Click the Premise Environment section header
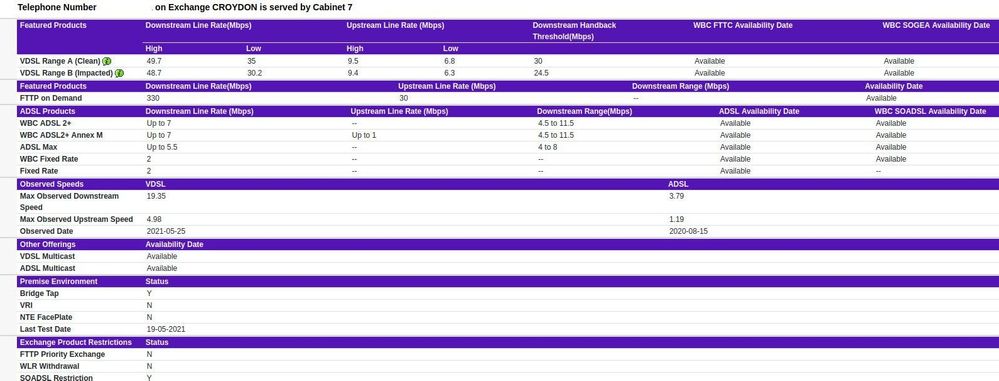This screenshot has width=999, height=381. coord(59,281)
